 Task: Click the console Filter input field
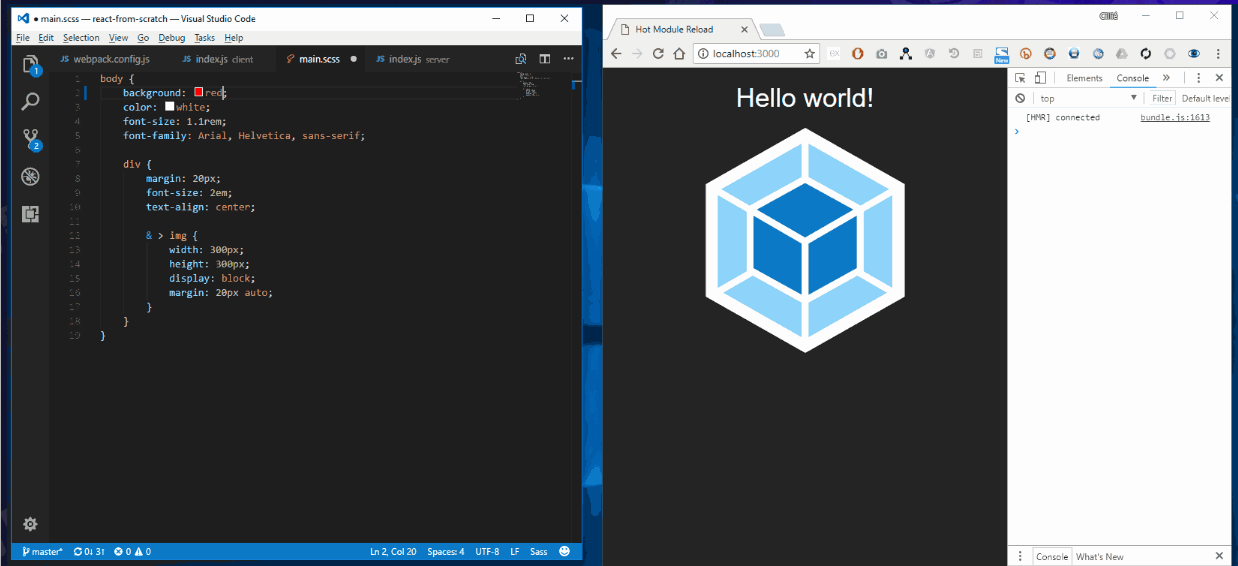coord(1161,98)
